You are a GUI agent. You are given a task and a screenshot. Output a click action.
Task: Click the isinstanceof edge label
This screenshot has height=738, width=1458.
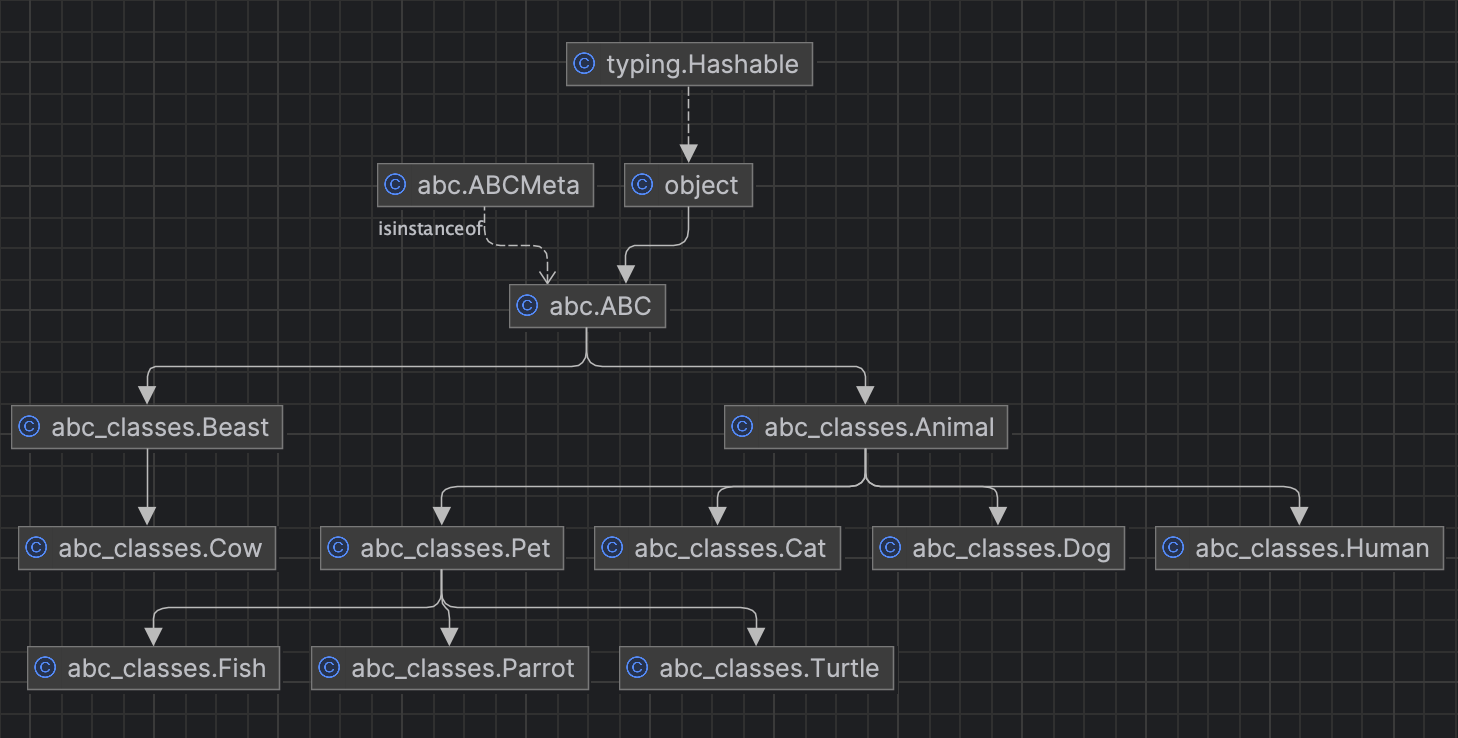[x=430, y=229]
